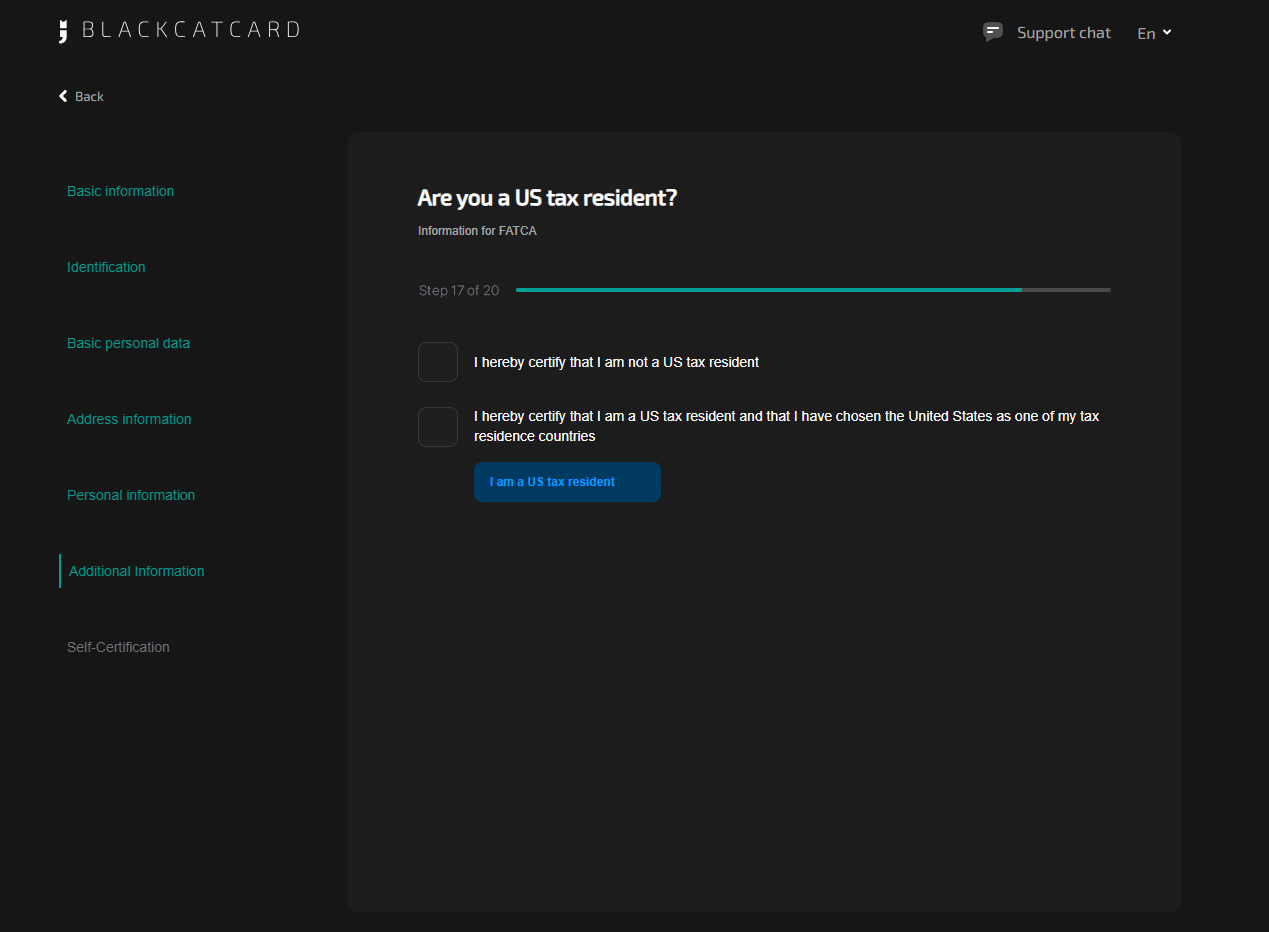Open the Personal information section

coord(131,495)
